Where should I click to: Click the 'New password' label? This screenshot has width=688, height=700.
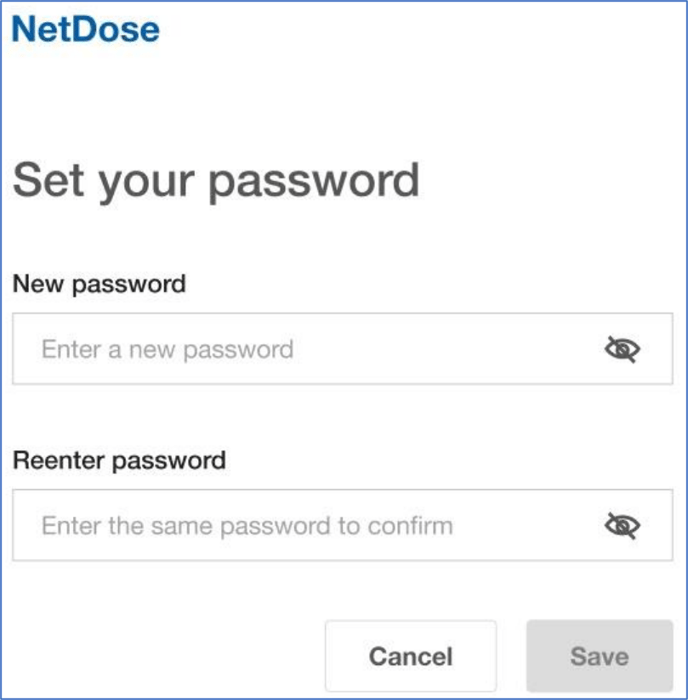(99, 284)
